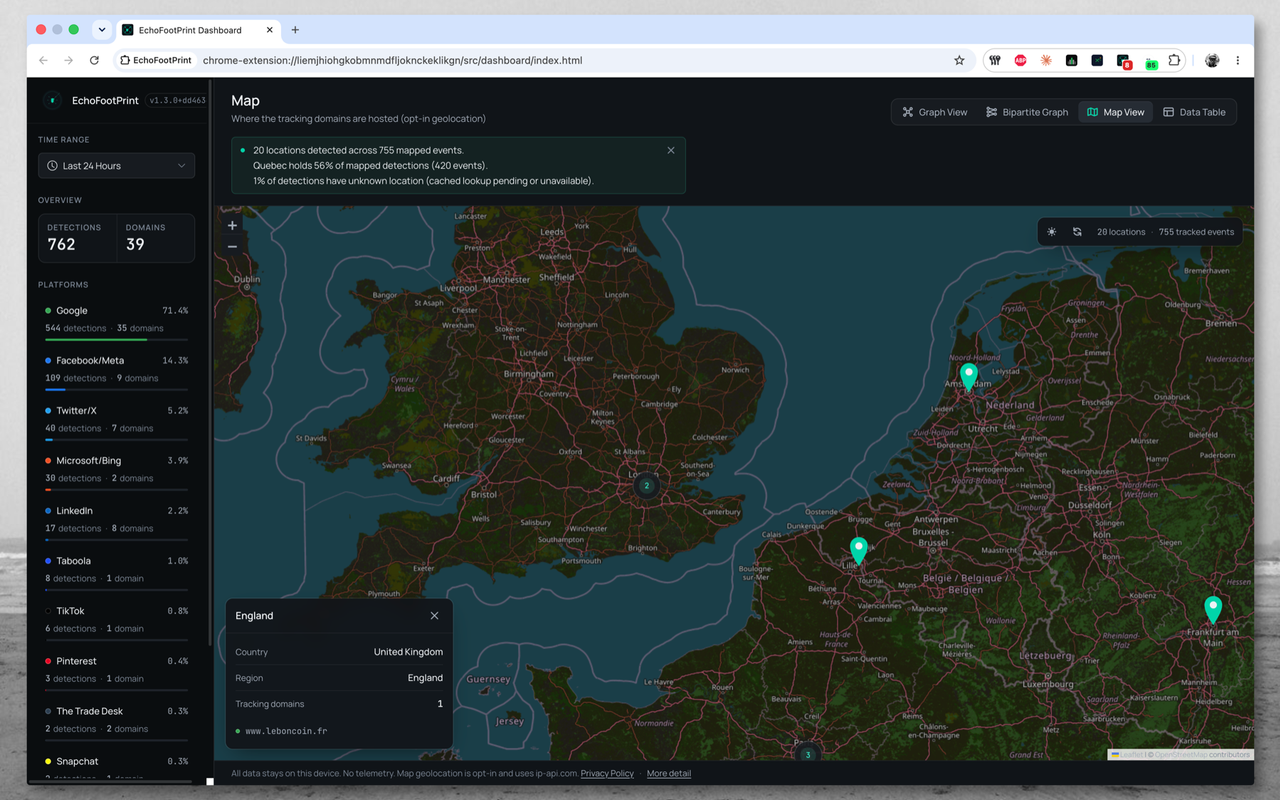1280x800 pixels.
Task: Reload the page
Action: [x=94, y=60]
